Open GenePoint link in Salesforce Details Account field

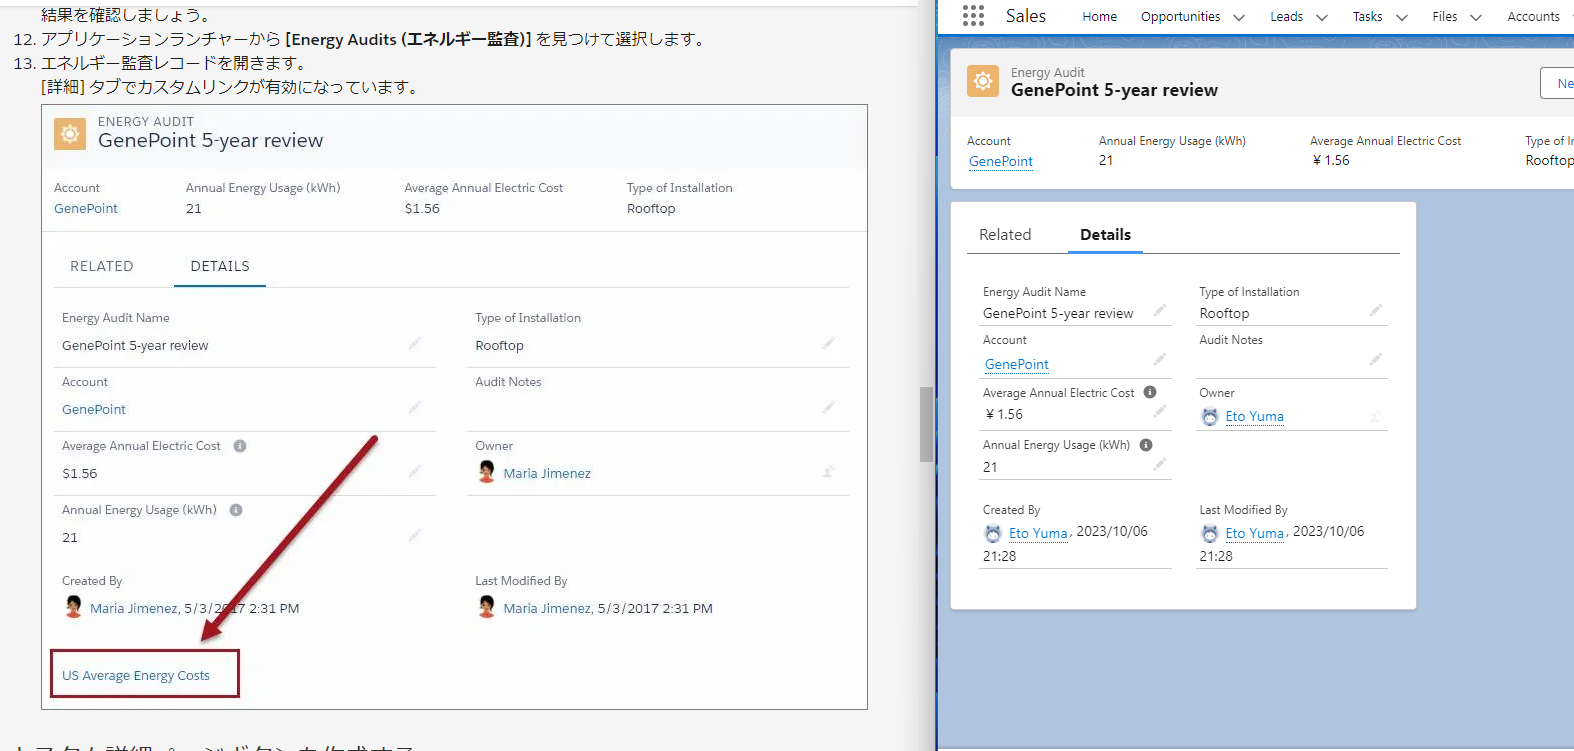coord(1017,364)
